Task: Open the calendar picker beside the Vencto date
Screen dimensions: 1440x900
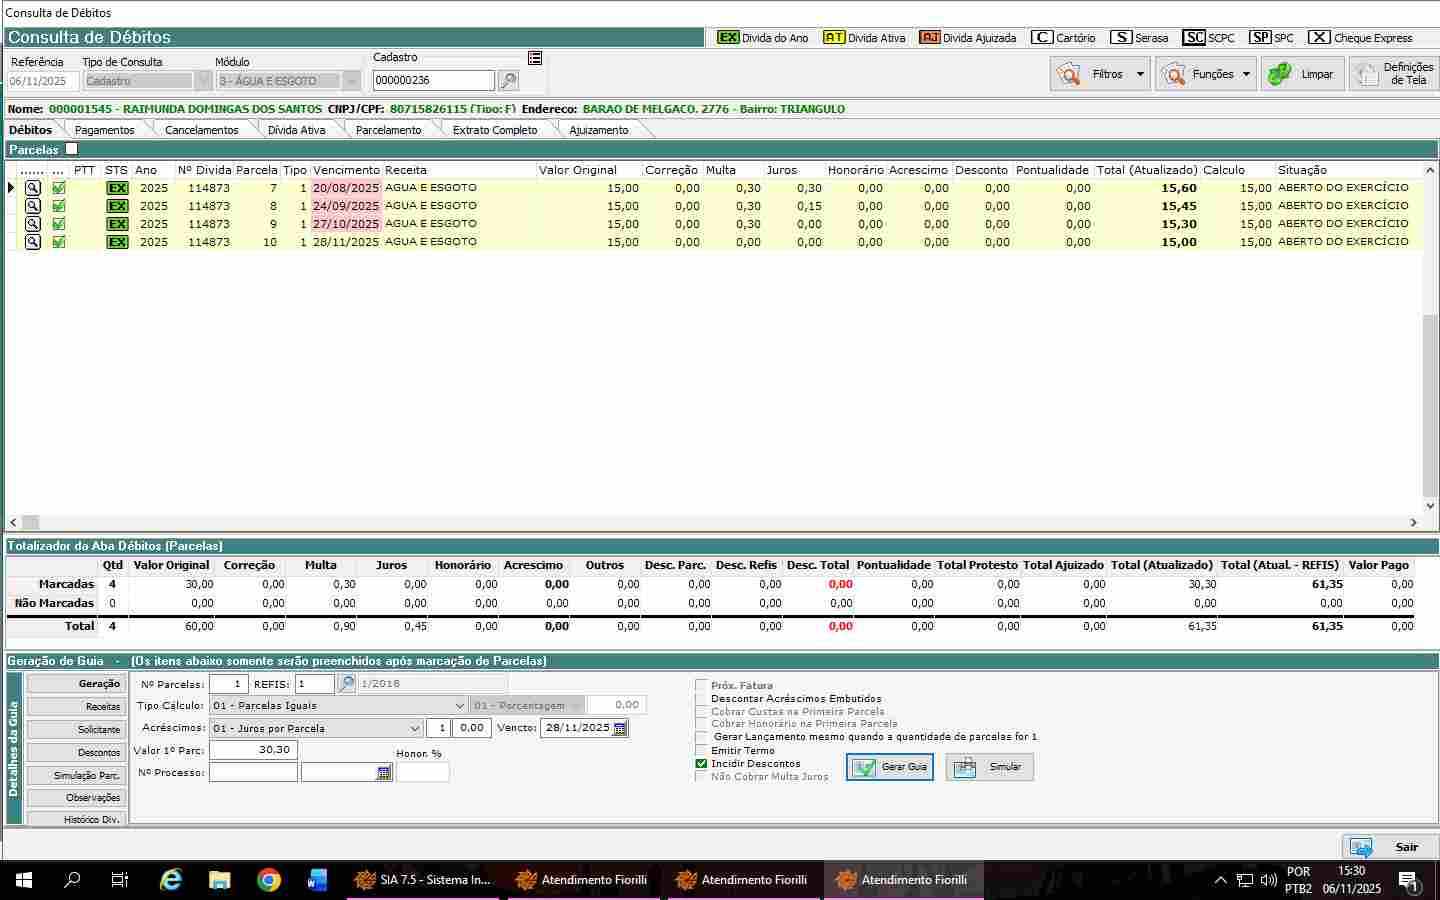Action: [620, 729]
